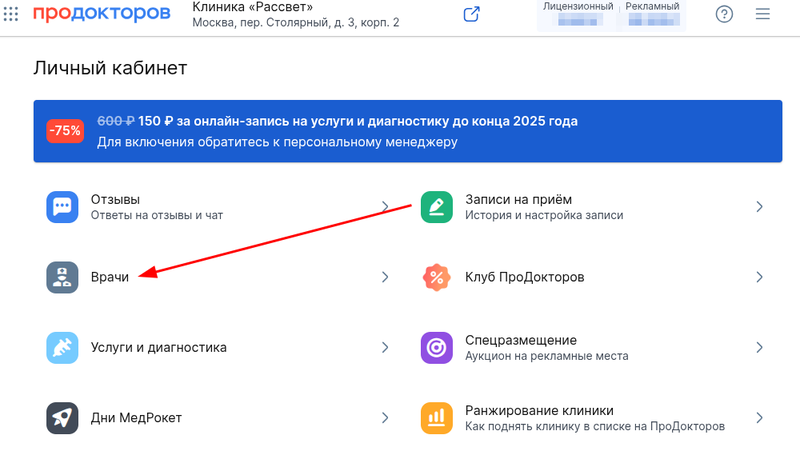Click the Врачи doctor icon
Screen dimensions: 800x451
[x=62, y=277]
